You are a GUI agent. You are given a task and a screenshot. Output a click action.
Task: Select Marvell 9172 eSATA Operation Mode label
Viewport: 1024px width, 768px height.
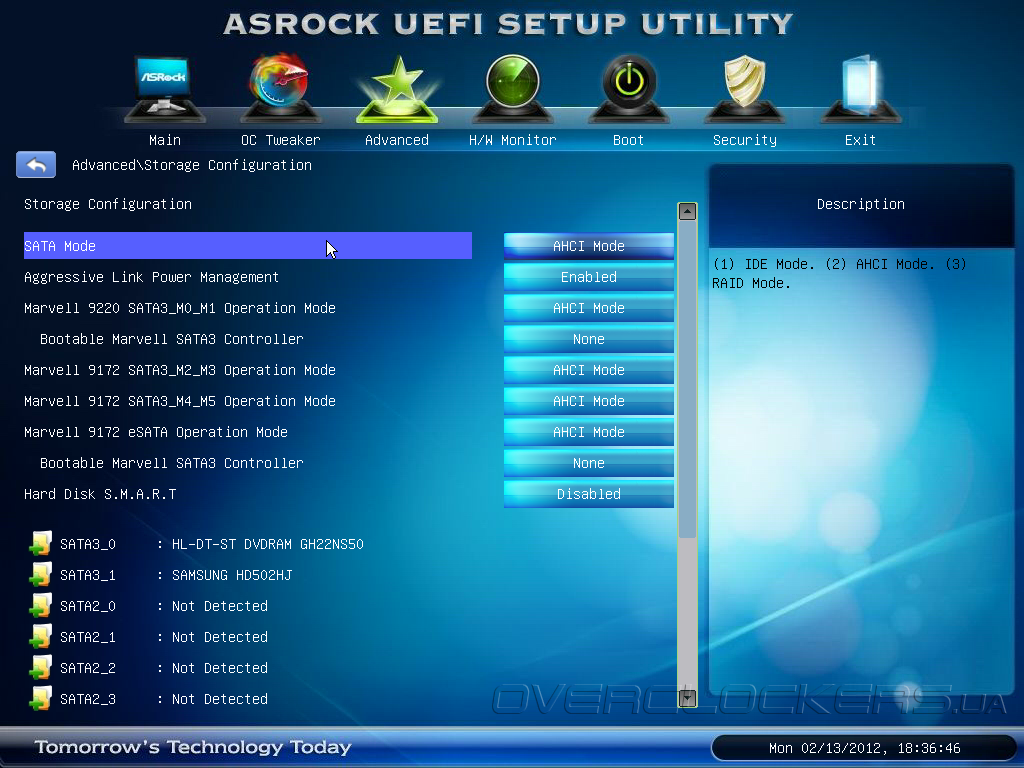point(156,432)
